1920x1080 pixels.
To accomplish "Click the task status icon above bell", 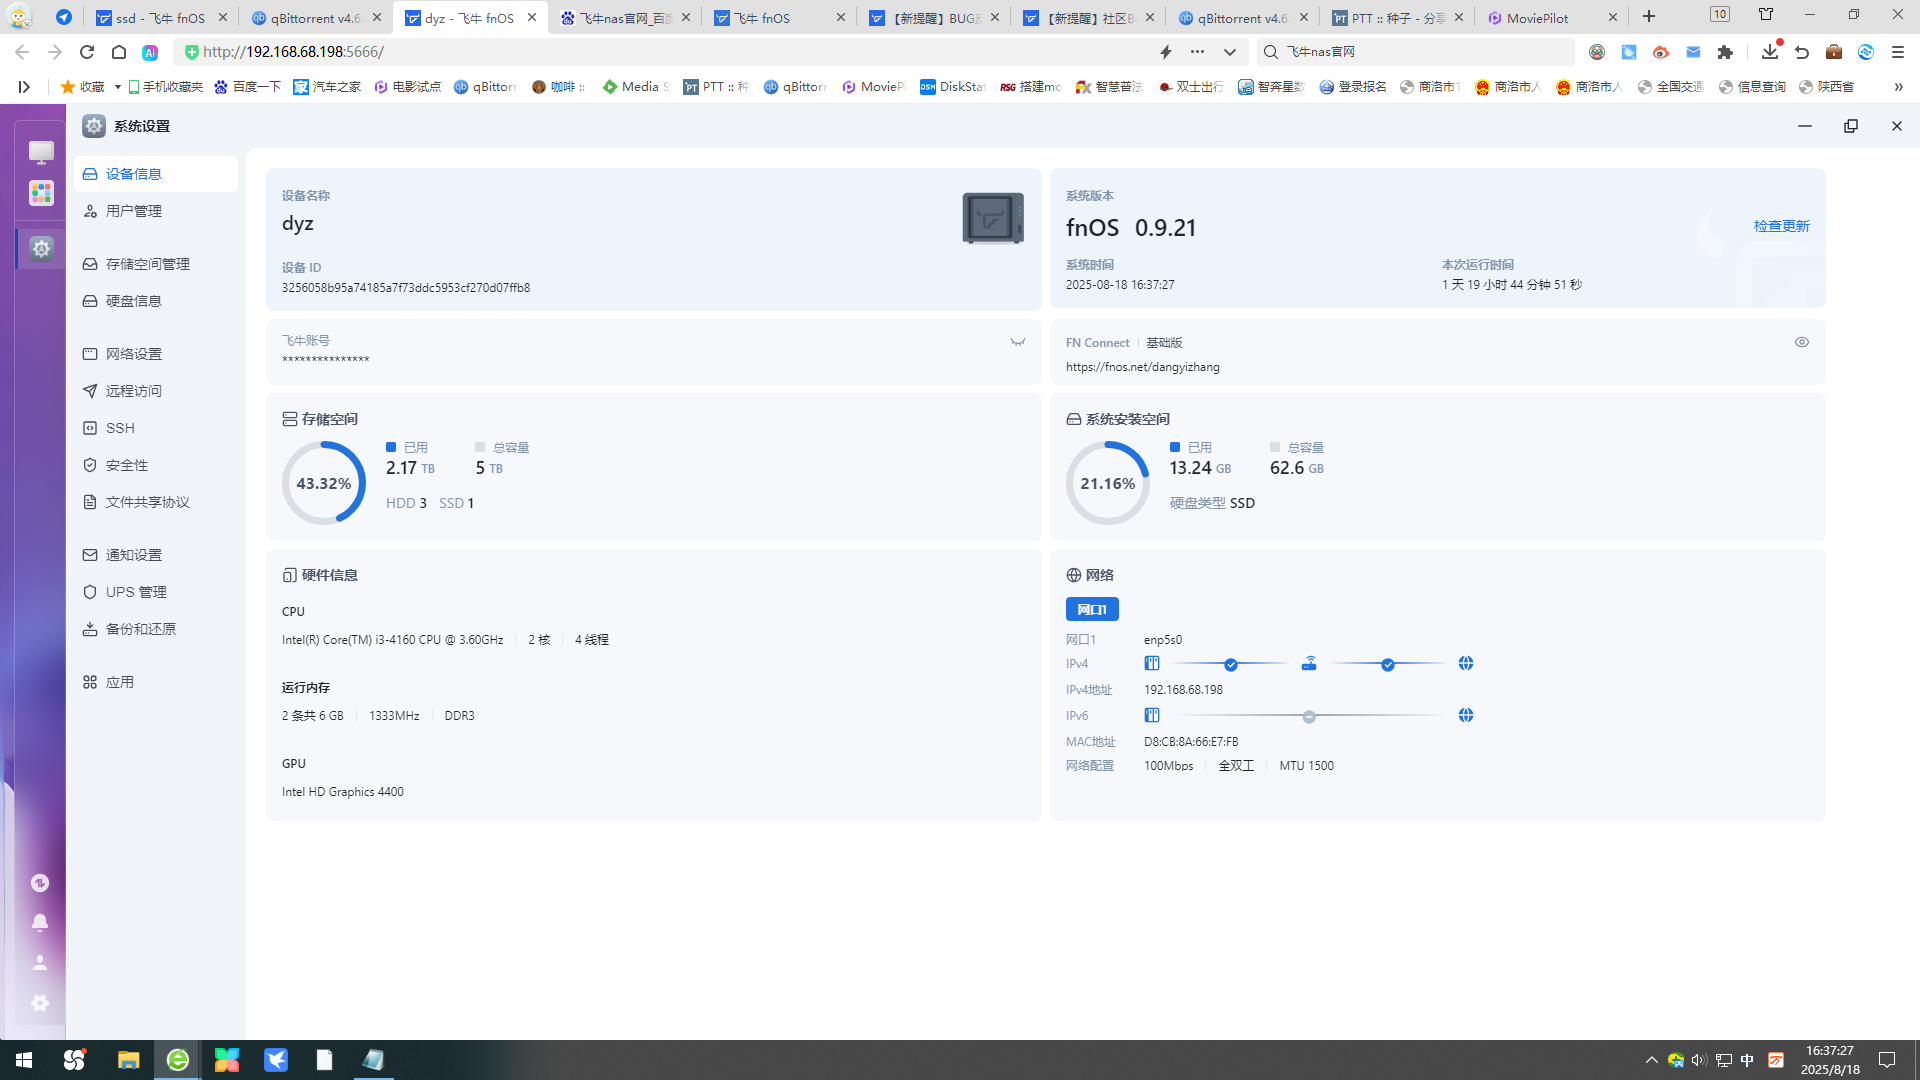I will pyautogui.click(x=40, y=882).
